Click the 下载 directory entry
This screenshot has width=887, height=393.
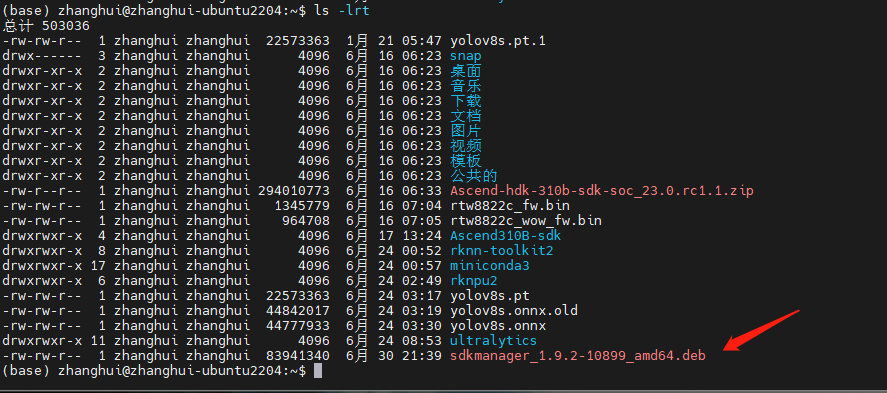(x=466, y=101)
